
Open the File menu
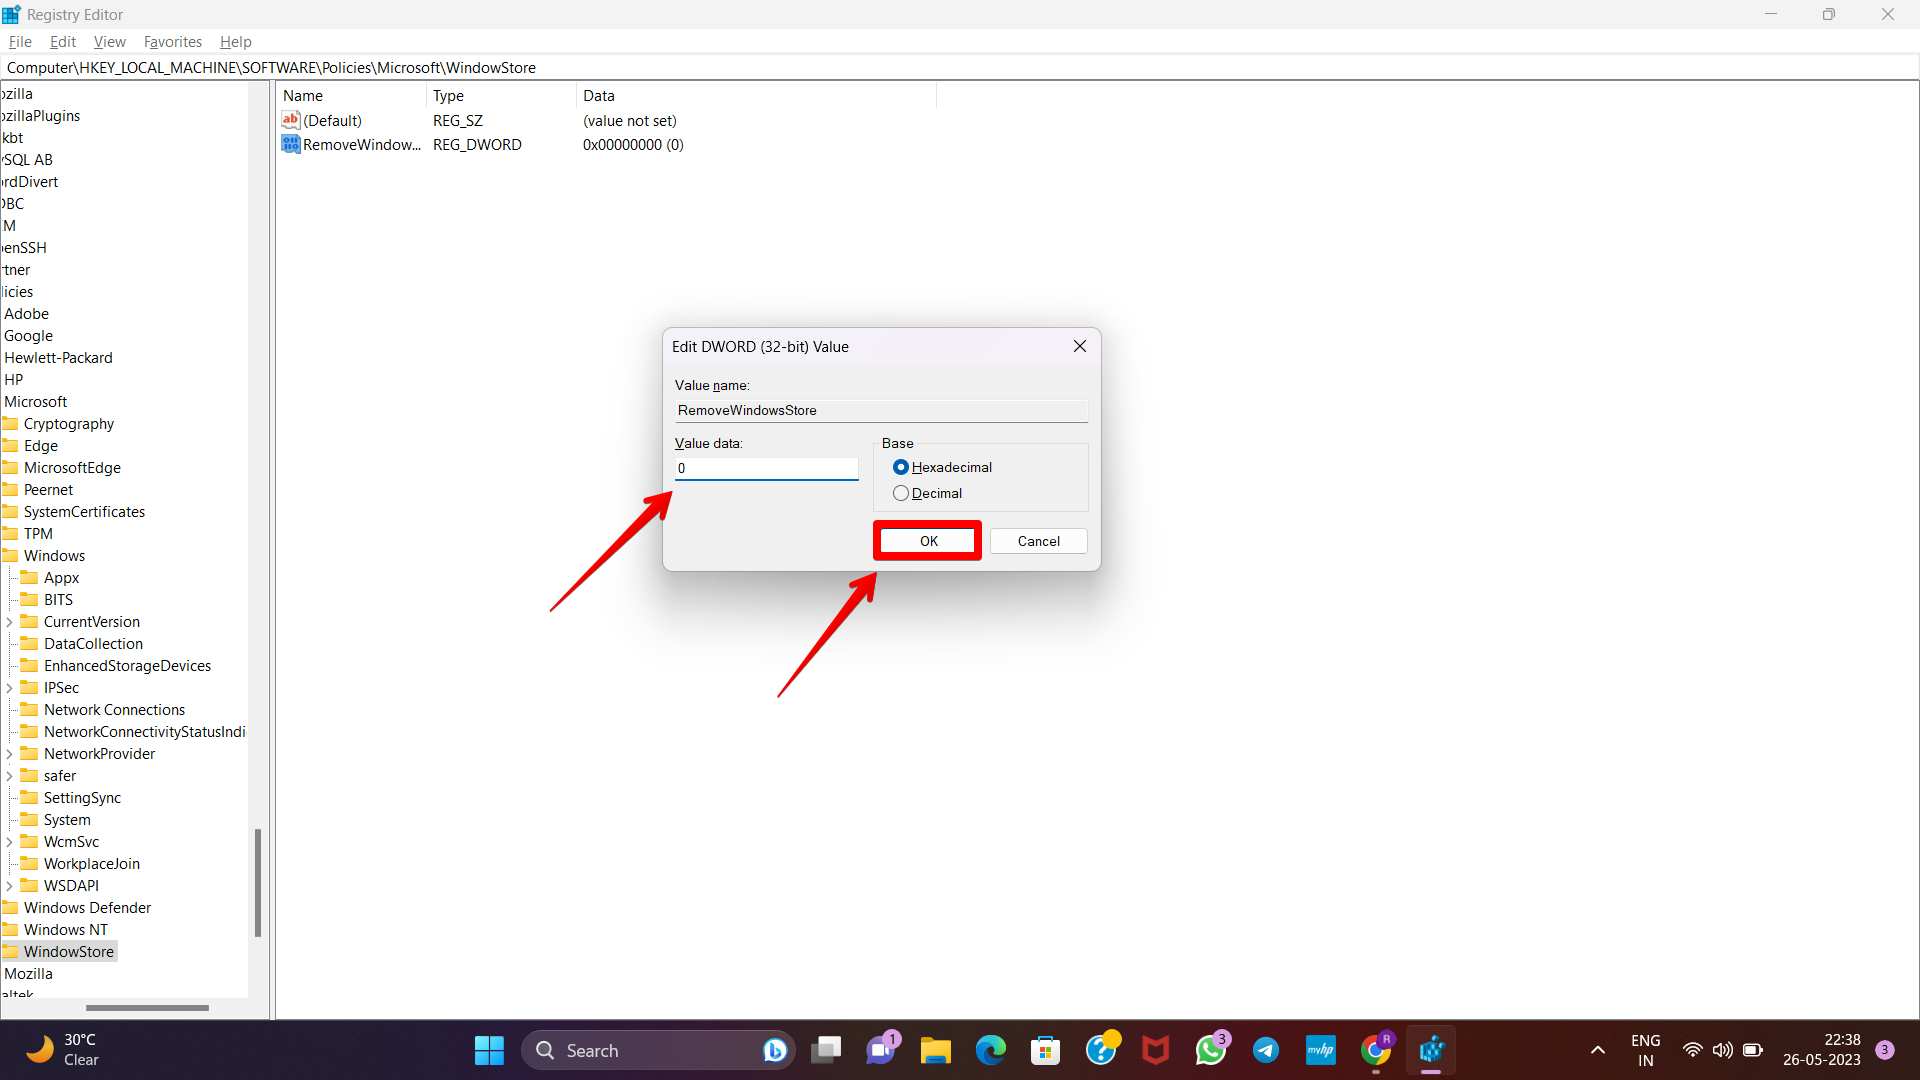[x=20, y=42]
